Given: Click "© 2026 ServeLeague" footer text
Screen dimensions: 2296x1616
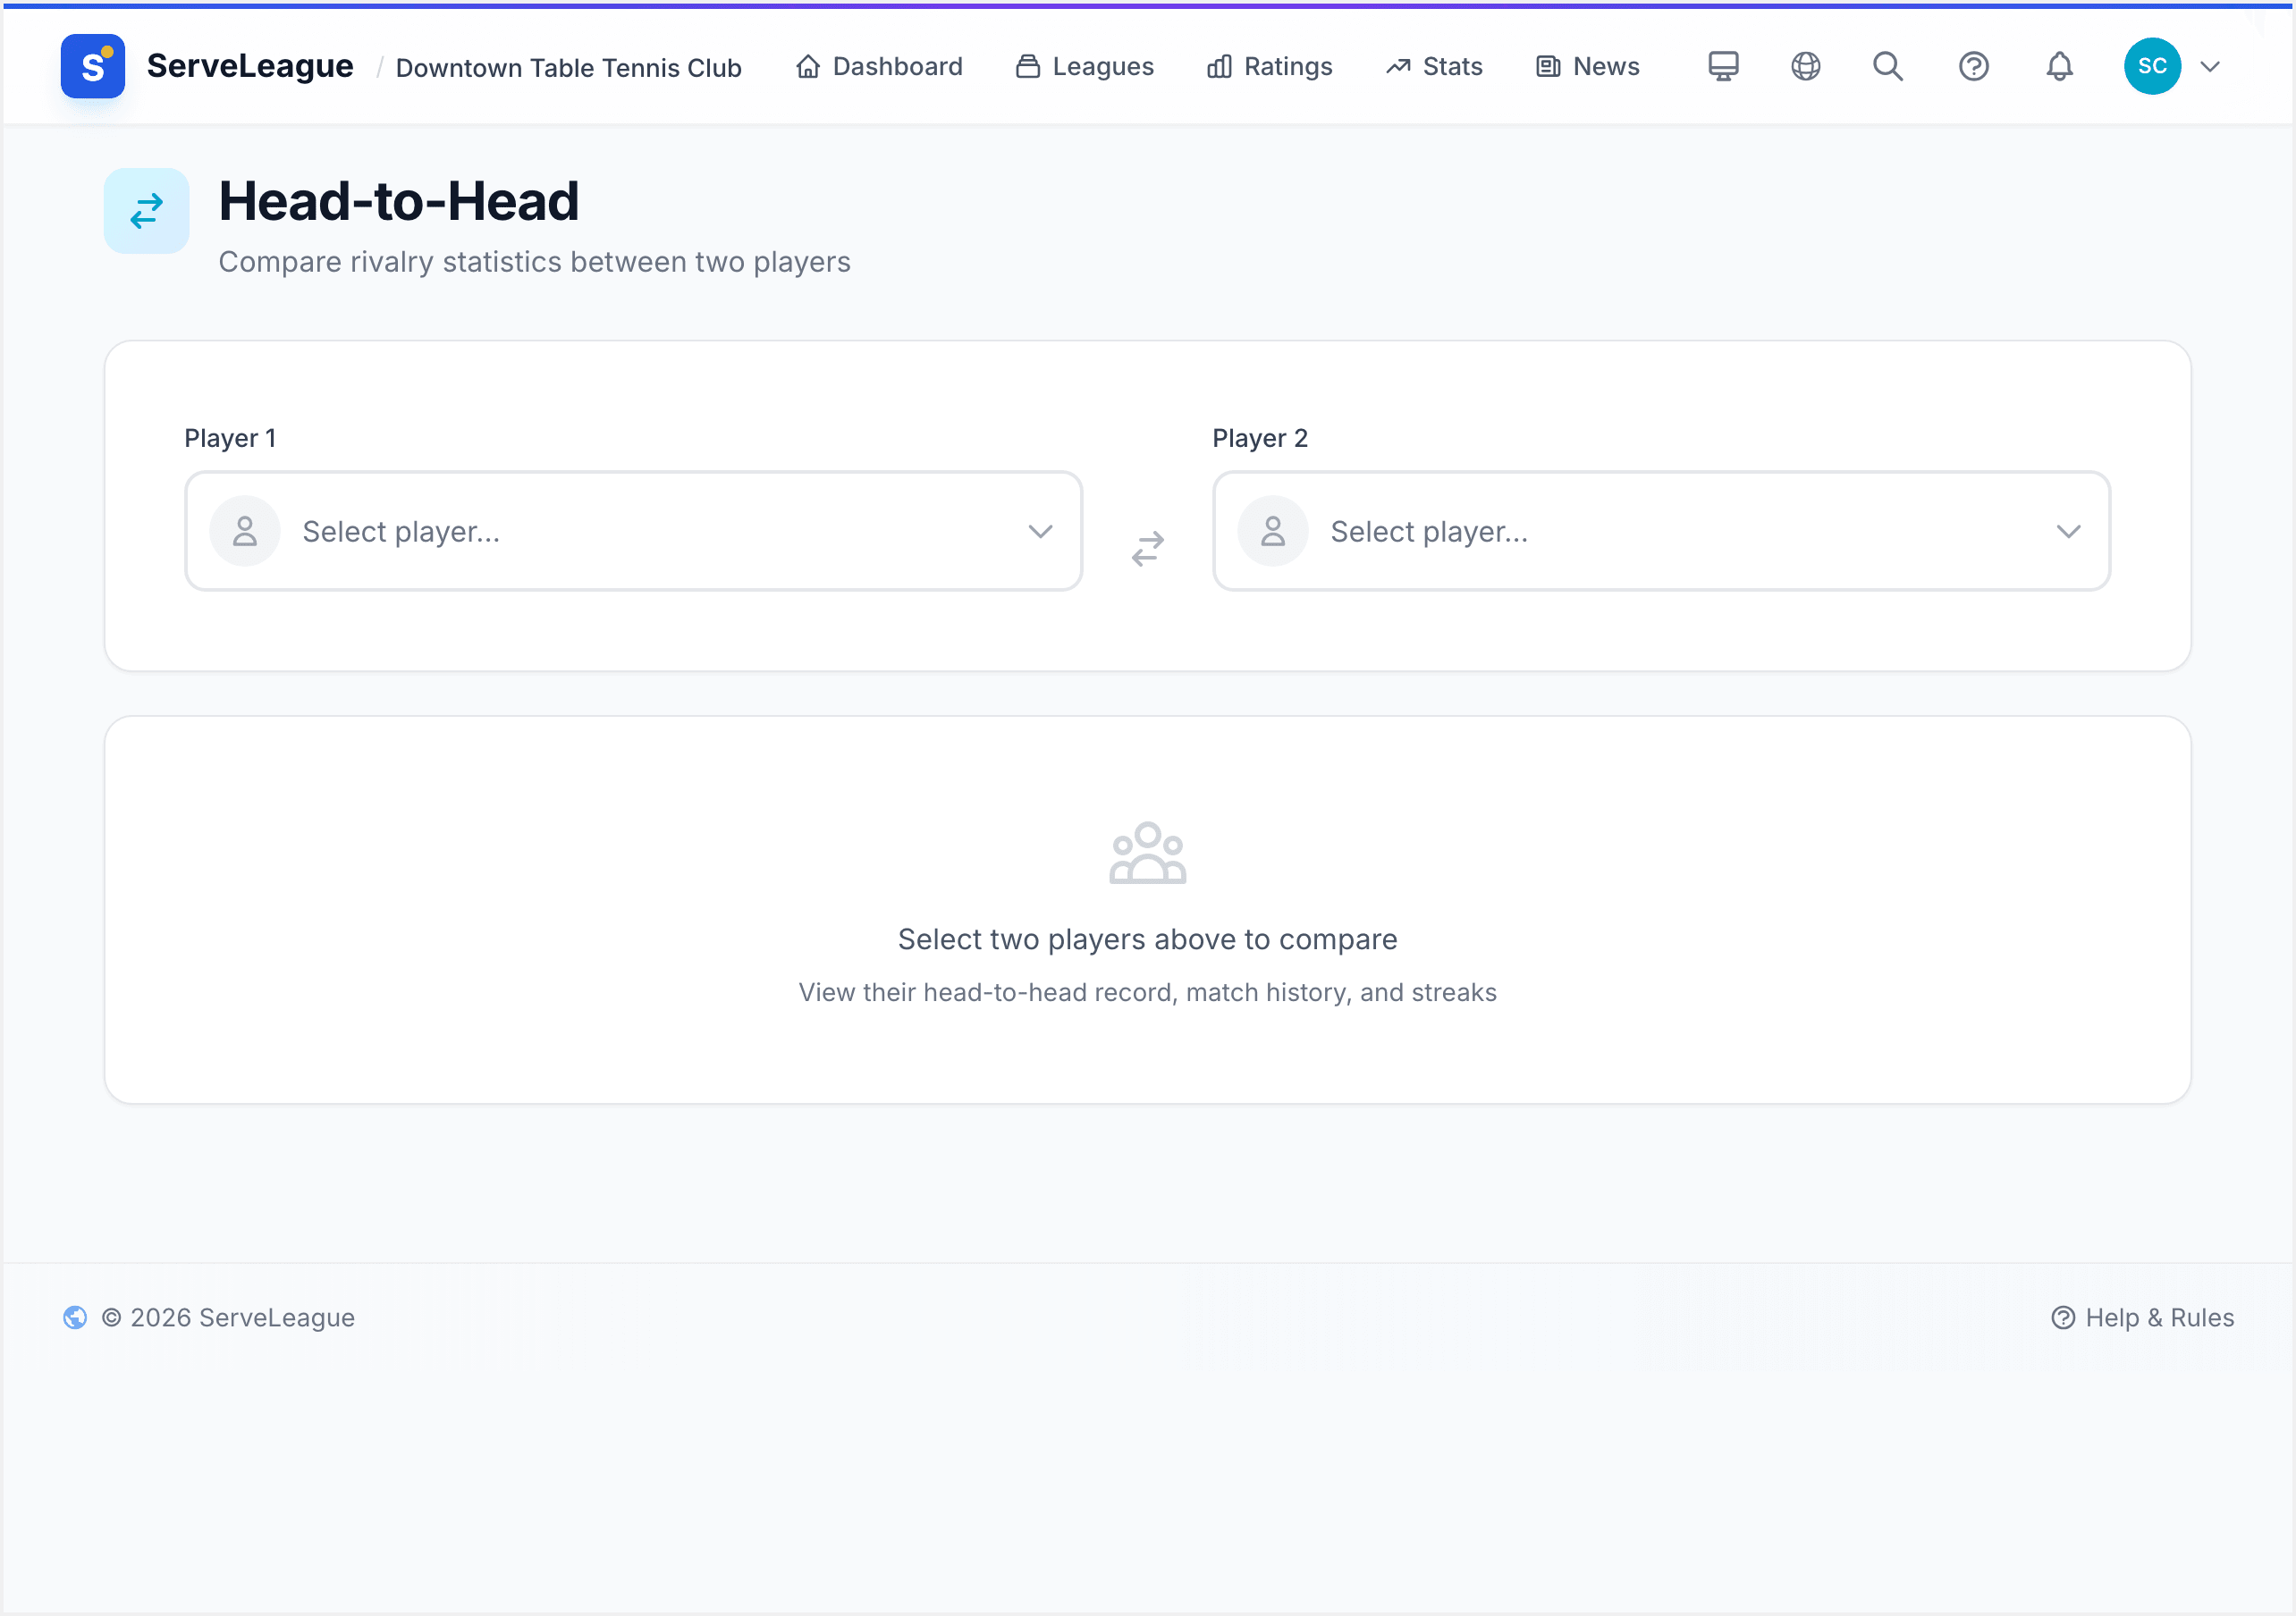Looking at the screenshot, I should (x=228, y=1317).
